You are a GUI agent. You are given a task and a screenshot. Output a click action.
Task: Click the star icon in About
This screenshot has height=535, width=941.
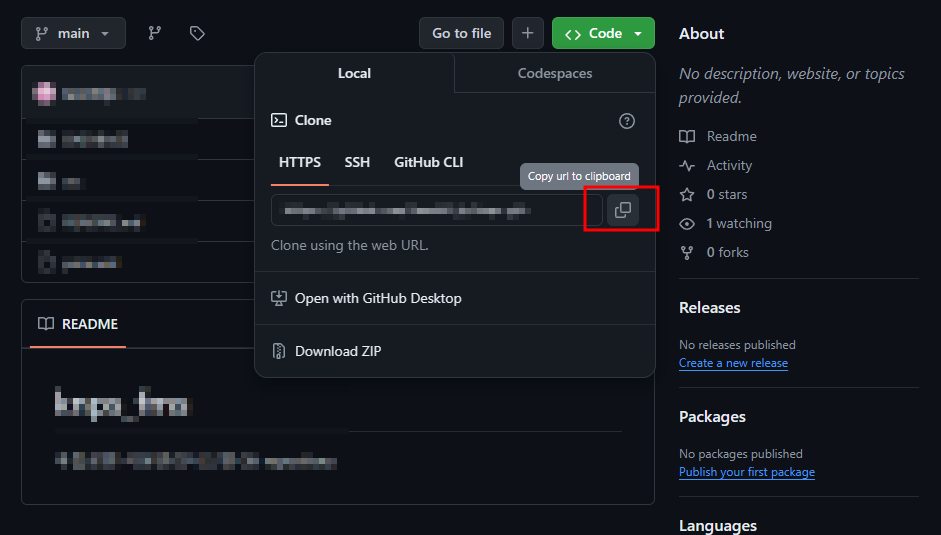pos(687,195)
